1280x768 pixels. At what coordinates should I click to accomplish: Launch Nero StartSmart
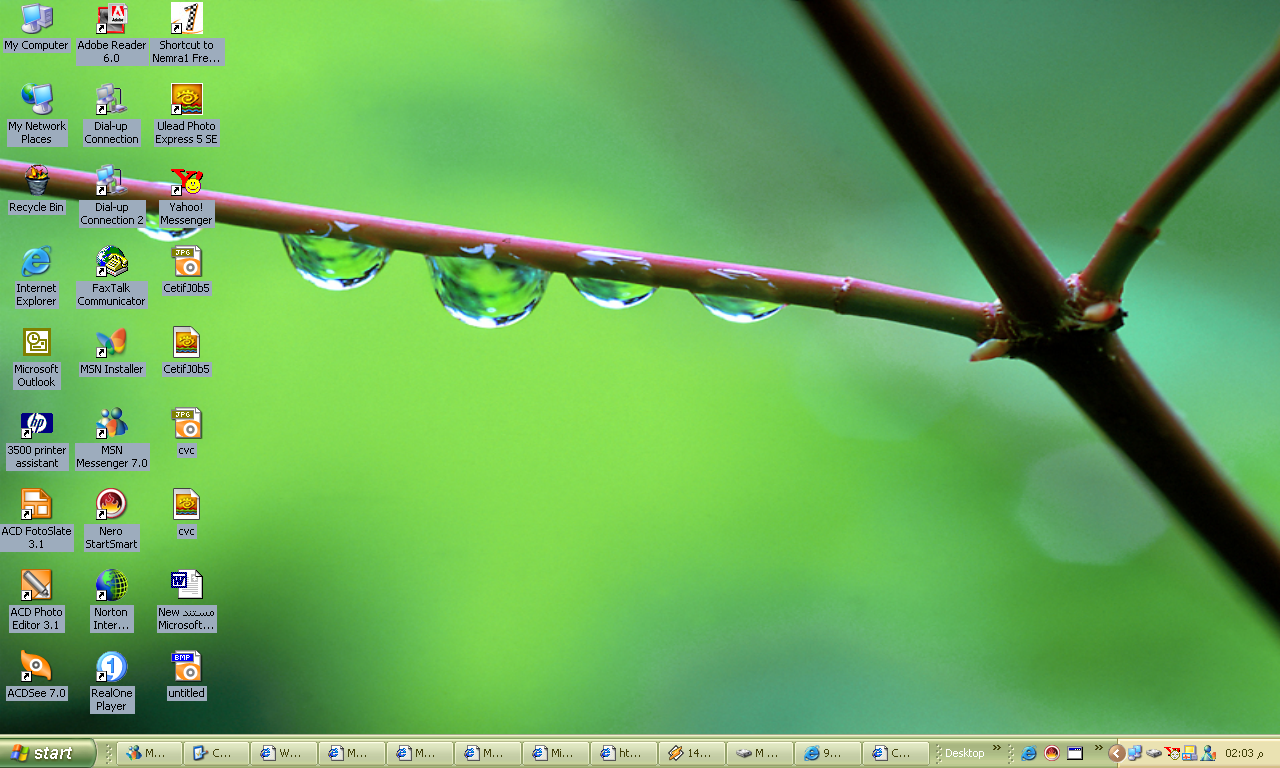point(111,520)
